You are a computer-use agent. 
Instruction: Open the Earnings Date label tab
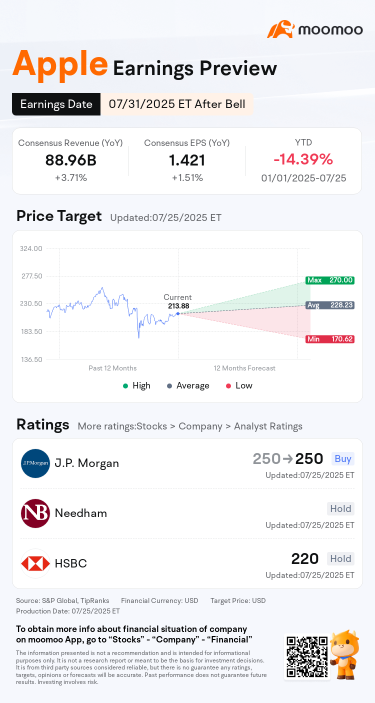click(x=56, y=104)
